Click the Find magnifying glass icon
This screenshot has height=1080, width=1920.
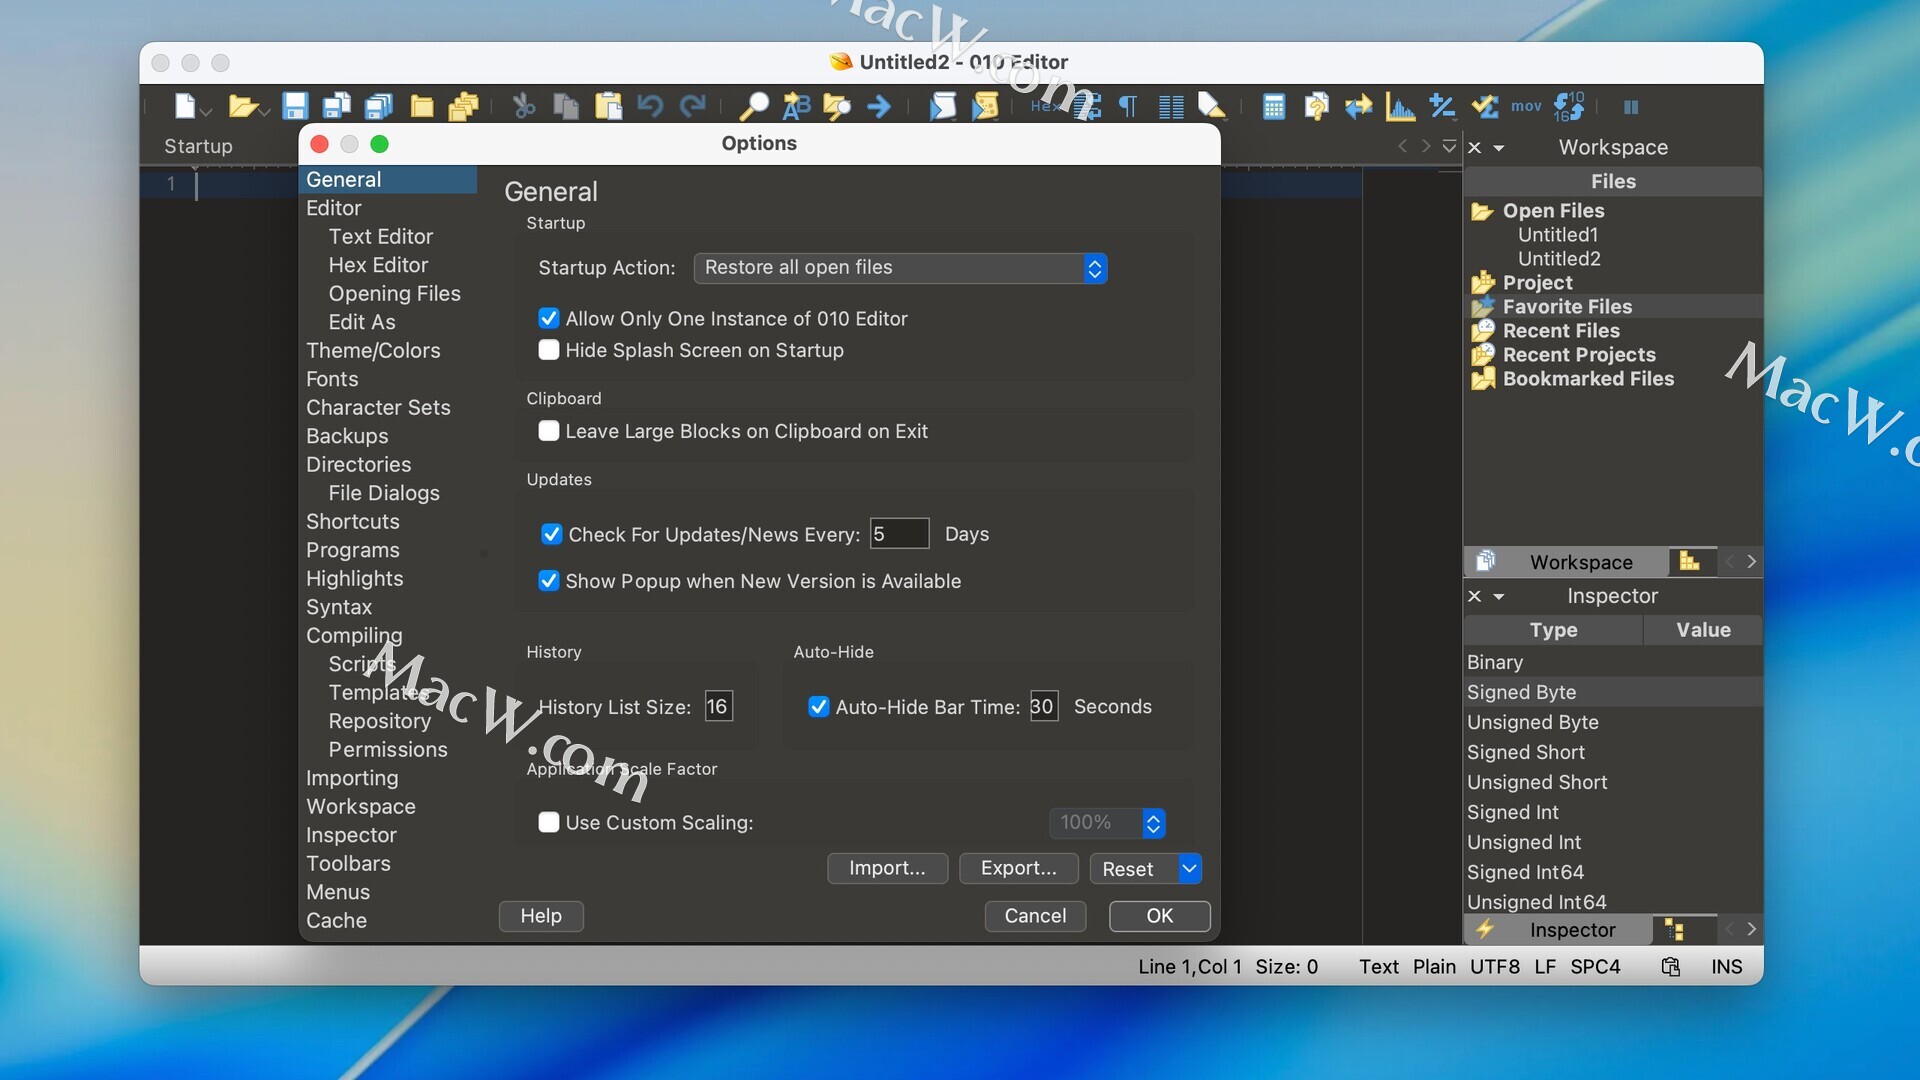tap(753, 106)
